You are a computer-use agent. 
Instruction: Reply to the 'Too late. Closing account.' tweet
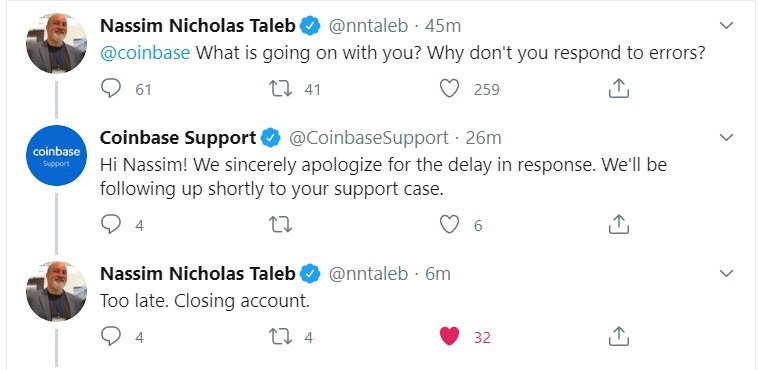tap(111, 336)
